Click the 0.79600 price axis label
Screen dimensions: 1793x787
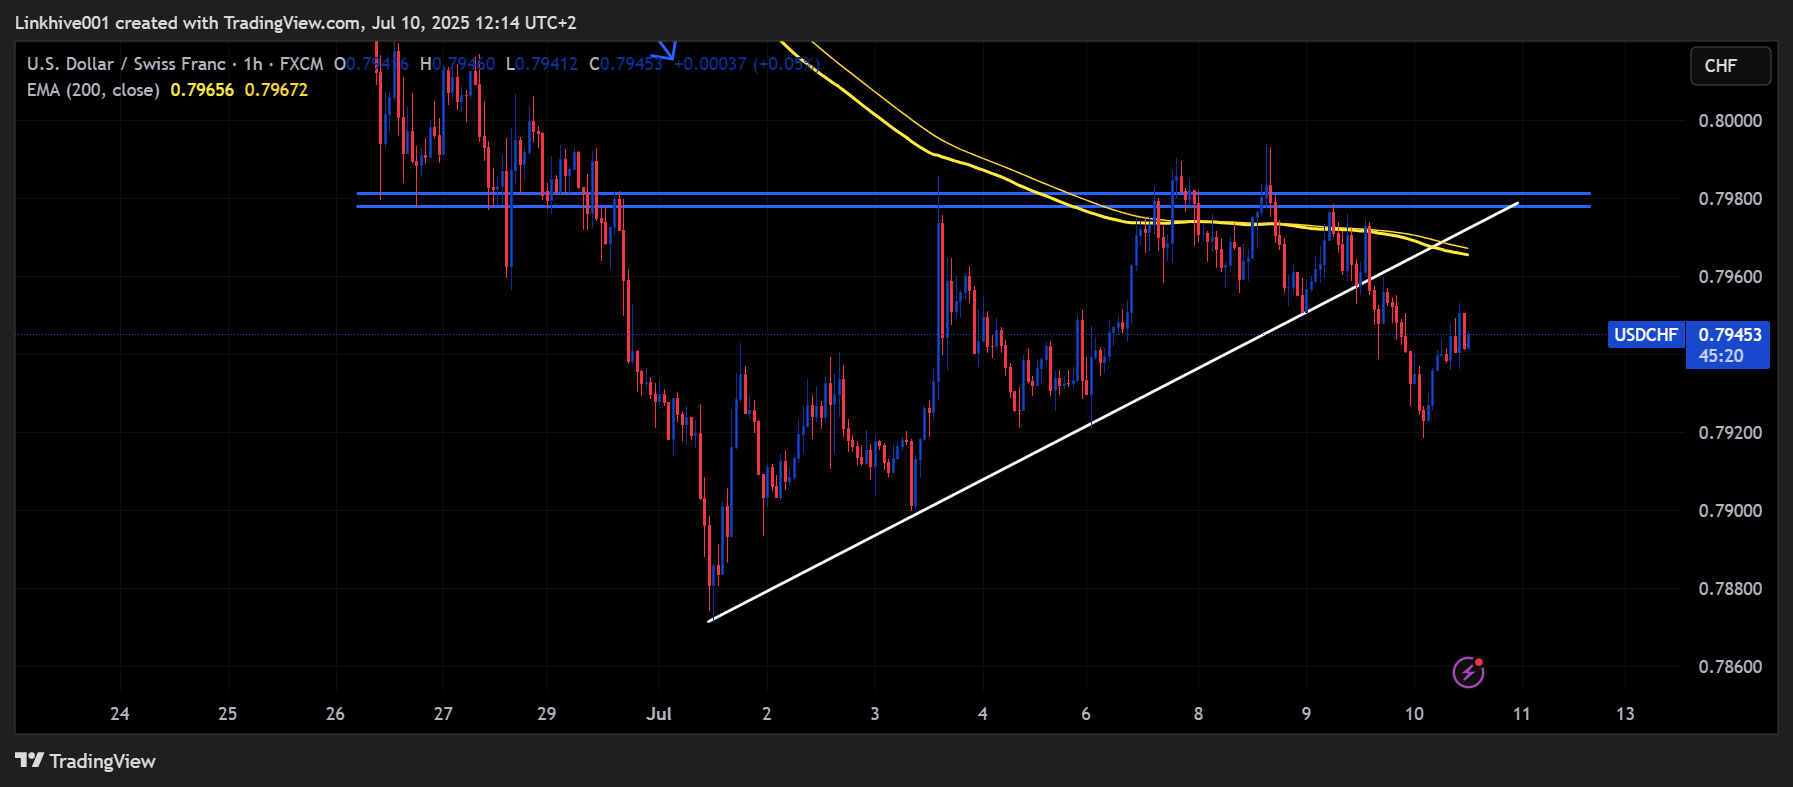(1730, 277)
